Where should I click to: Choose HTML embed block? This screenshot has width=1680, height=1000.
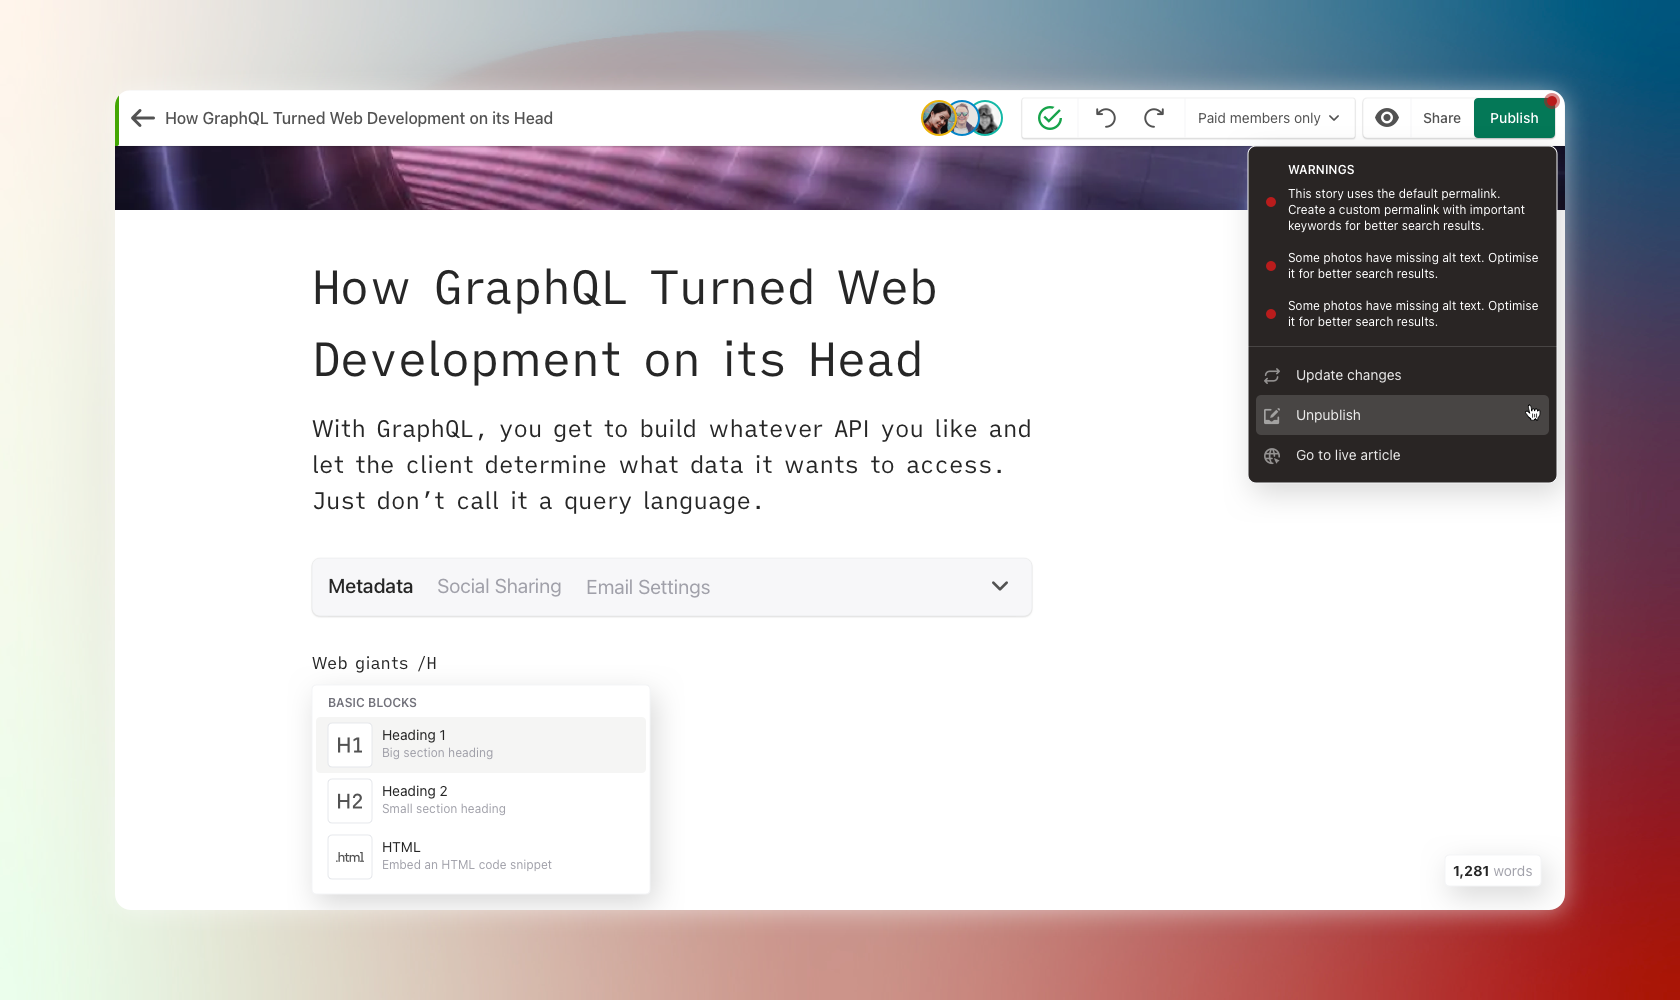coord(481,856)
